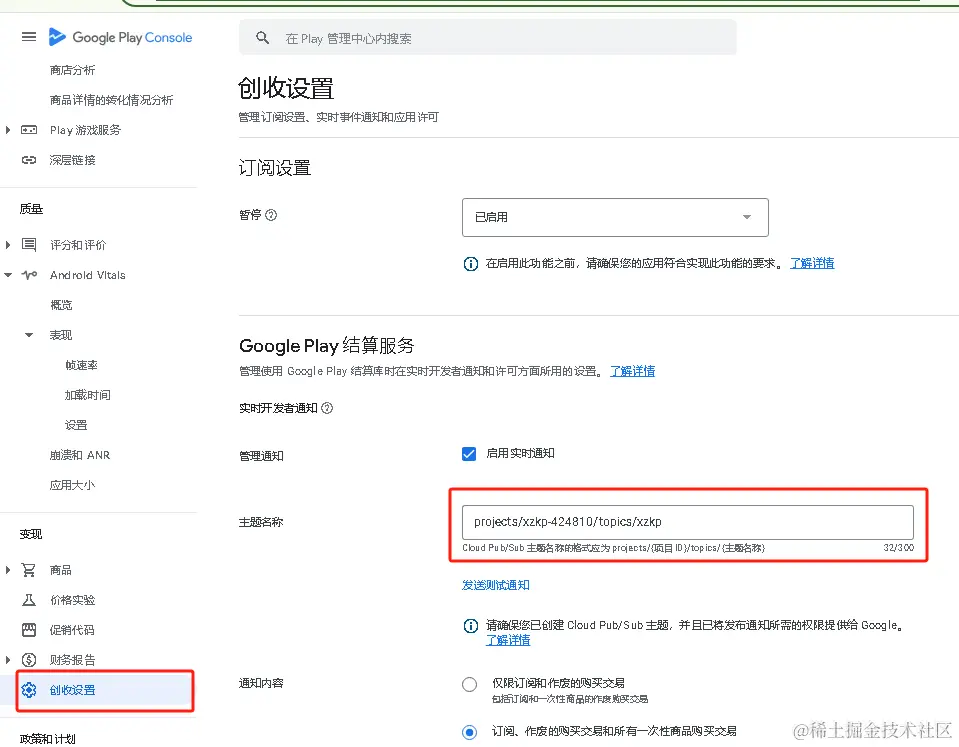Click the 发送测试通知 link

click(x=495, y=585)
